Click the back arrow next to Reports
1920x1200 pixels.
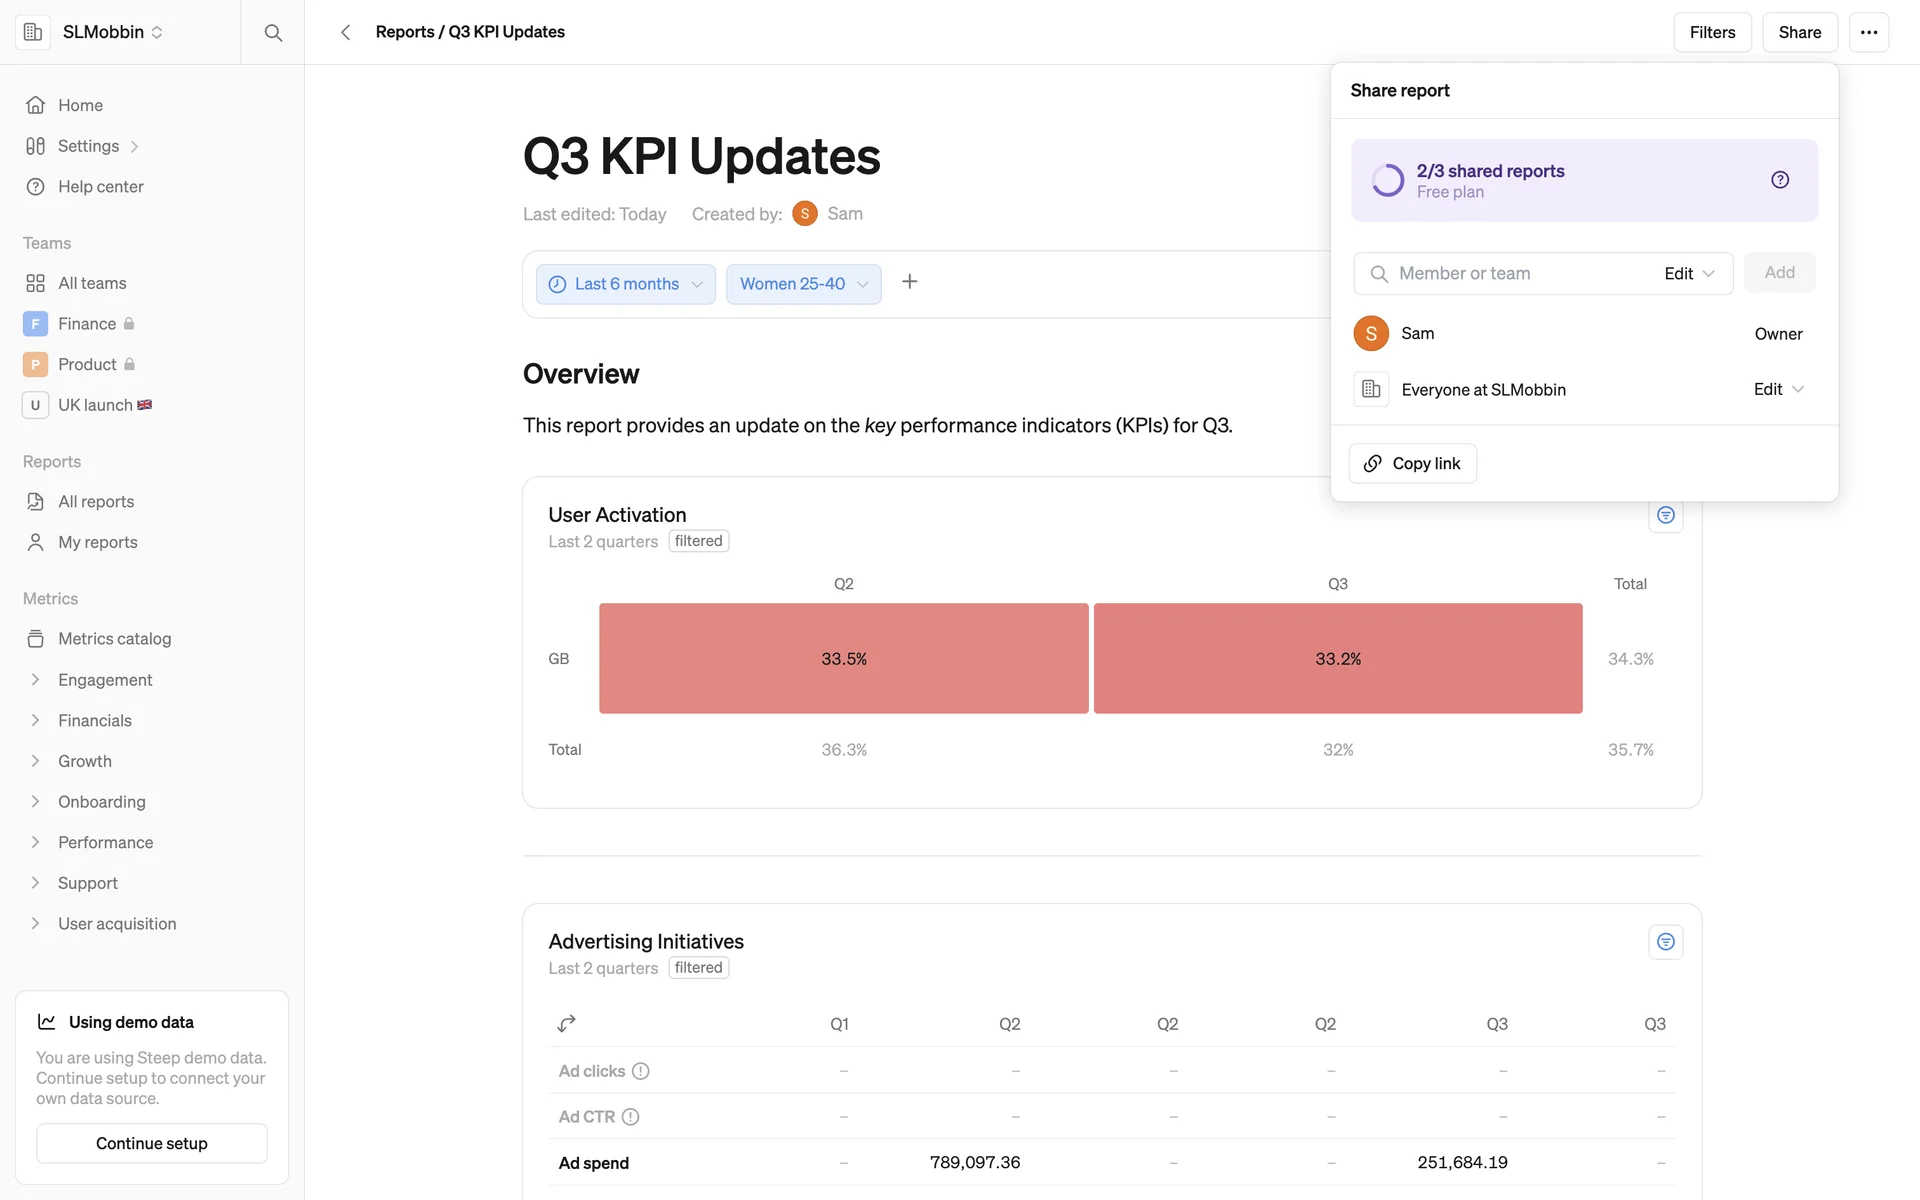(x=345, y=32)
